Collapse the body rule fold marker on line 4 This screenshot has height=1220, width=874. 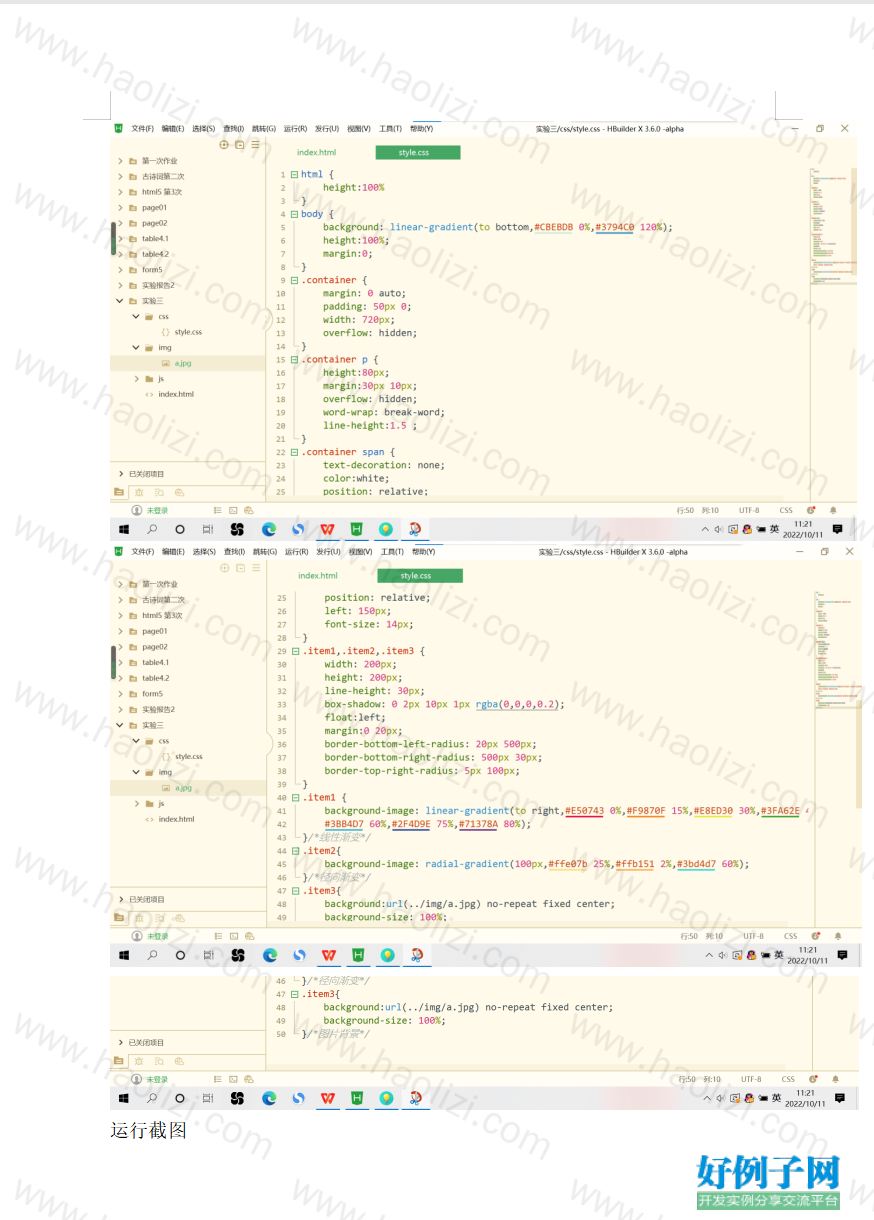click(x=294, y=214)
